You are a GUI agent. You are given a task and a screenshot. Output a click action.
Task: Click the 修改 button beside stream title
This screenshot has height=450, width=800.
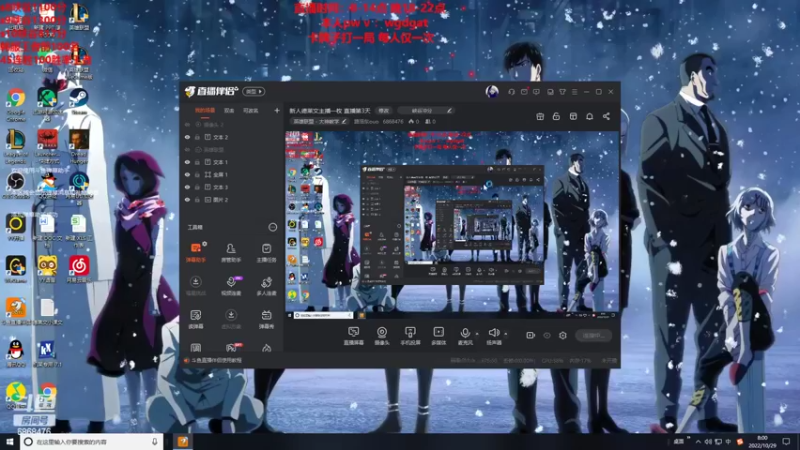383,111
